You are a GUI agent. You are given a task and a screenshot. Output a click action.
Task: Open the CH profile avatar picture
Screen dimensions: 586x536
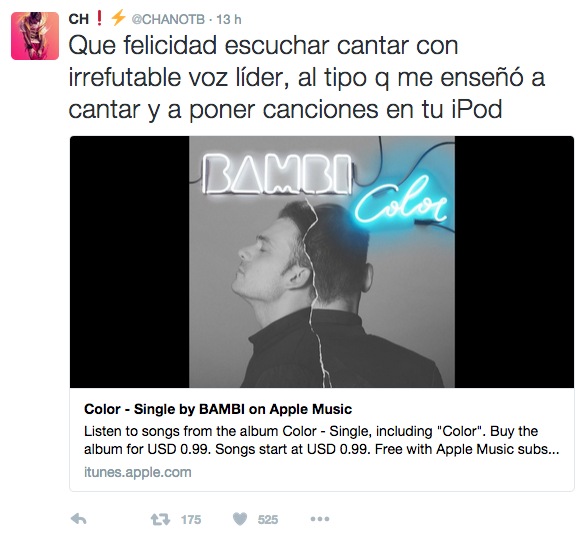click(x=35, y=36)
